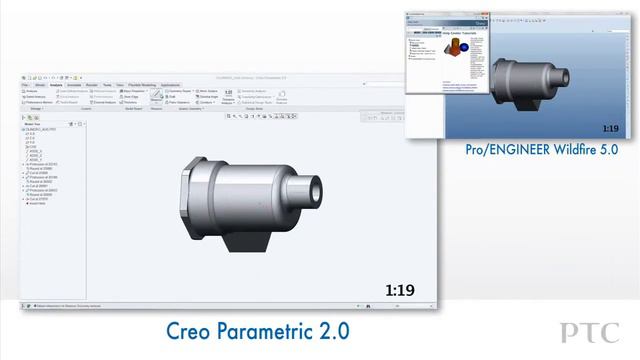The height and width of the screenshot is (360, 640).
Task: Open the Model Tree show options dropdown
Action: point(80,124)
